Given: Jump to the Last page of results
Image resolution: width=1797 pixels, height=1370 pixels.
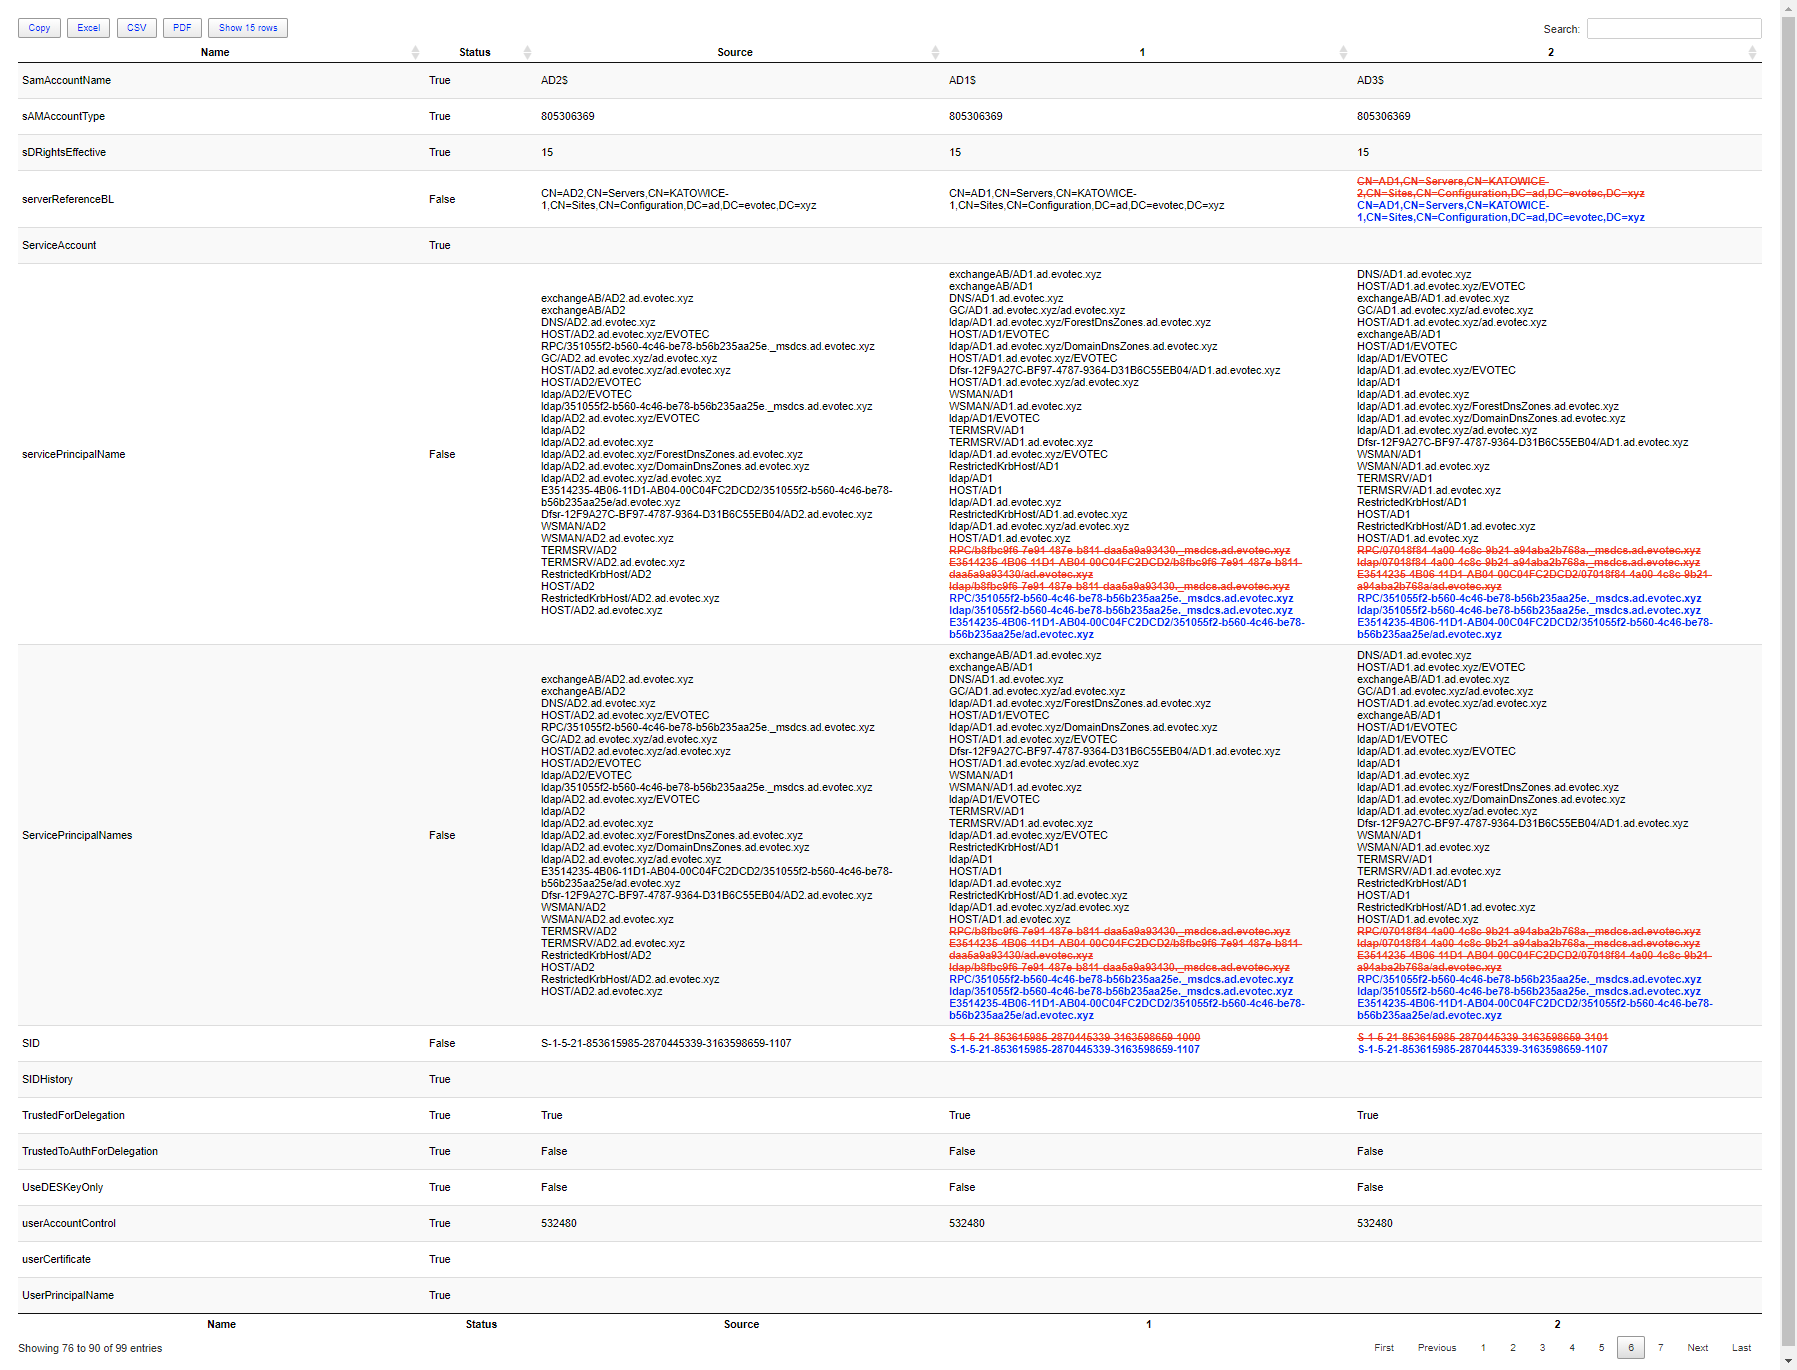Looking at the screenshot, I should click(1741, 1347).
